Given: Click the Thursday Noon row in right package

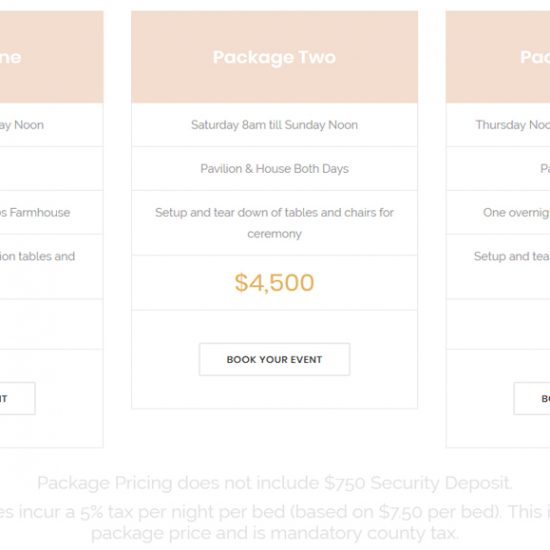Looking at the screenshot, I should (498, 125).
